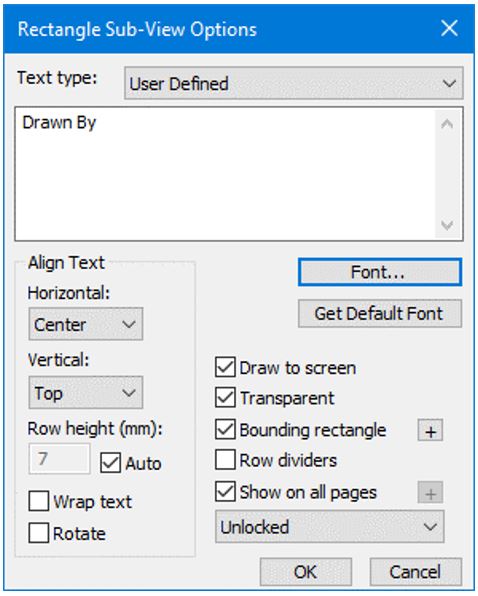Enable the Wrap text checkbox
Image resolution: width=478 pixels, height=596 pixels.
[39, 501]
